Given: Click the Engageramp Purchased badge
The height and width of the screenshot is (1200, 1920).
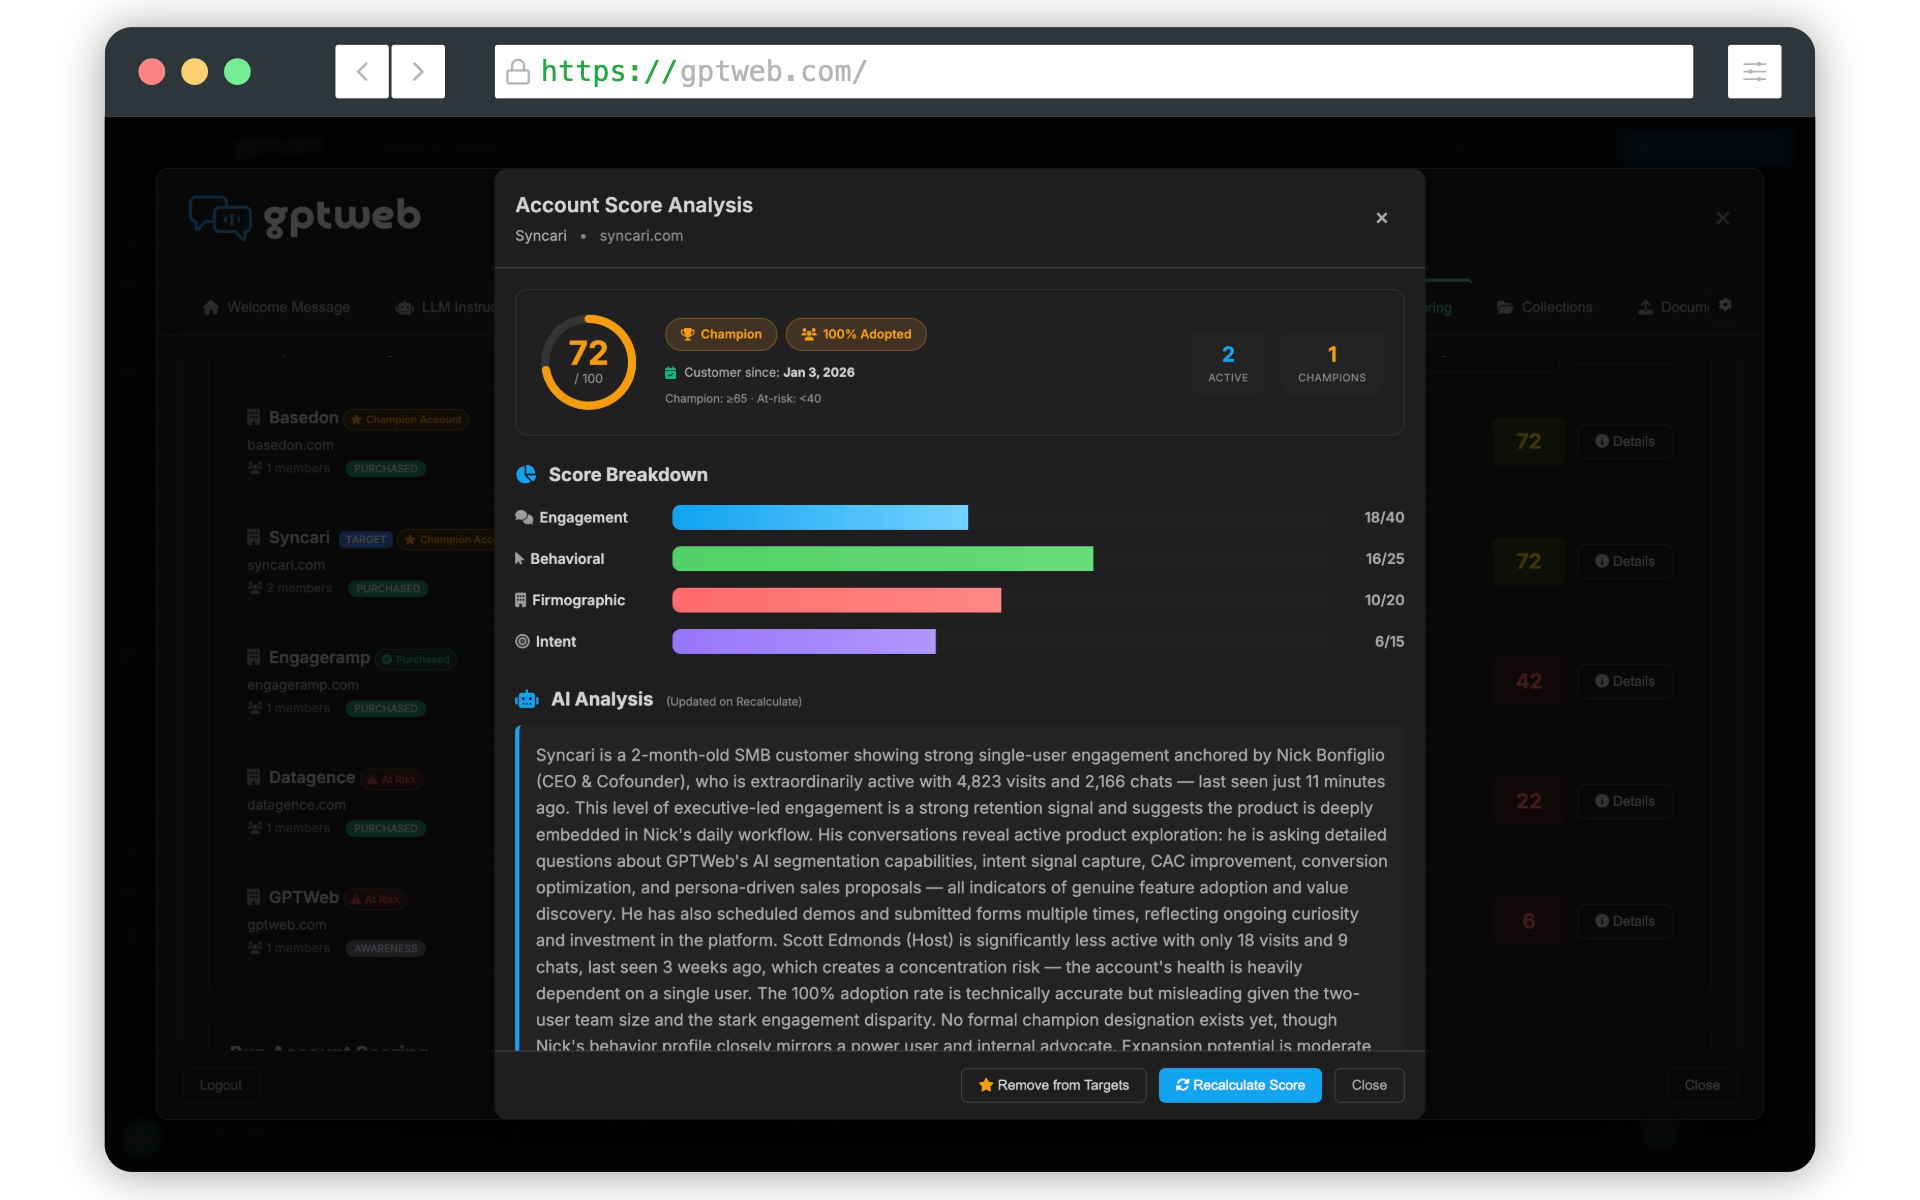Looking at the screenshot, I should coord(416,659).
